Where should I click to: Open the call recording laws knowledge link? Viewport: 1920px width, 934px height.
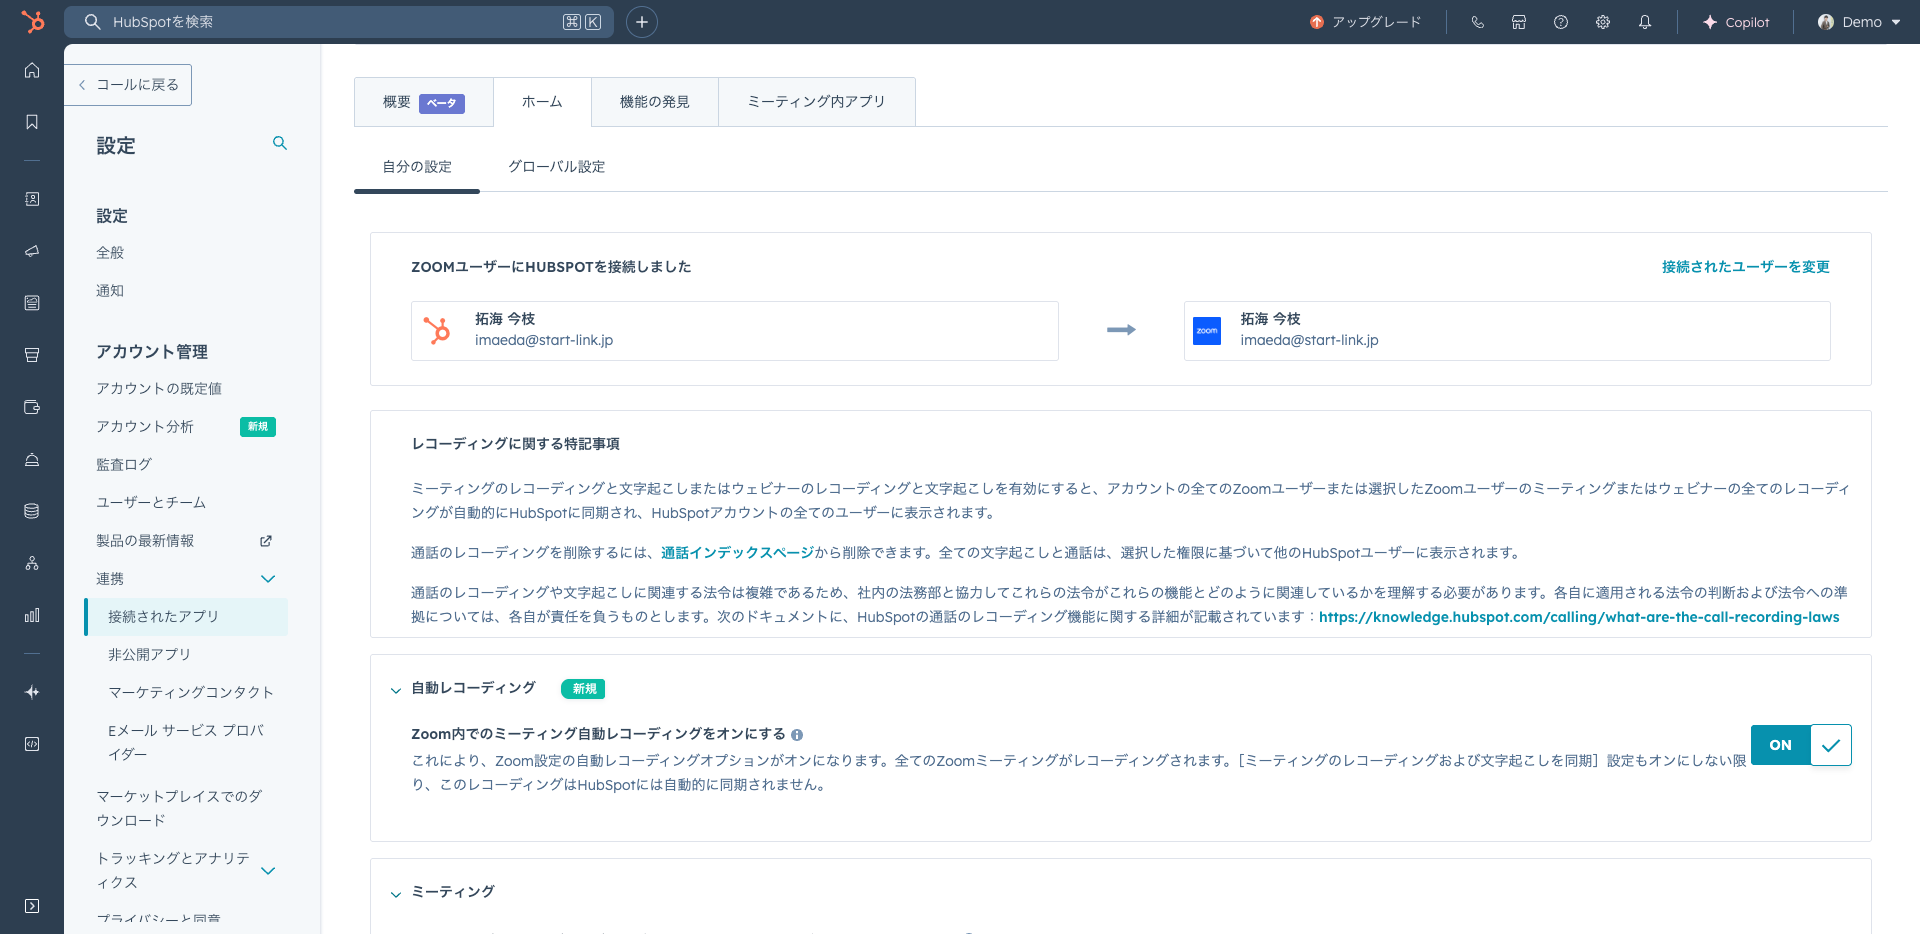tap(1578, 617)
